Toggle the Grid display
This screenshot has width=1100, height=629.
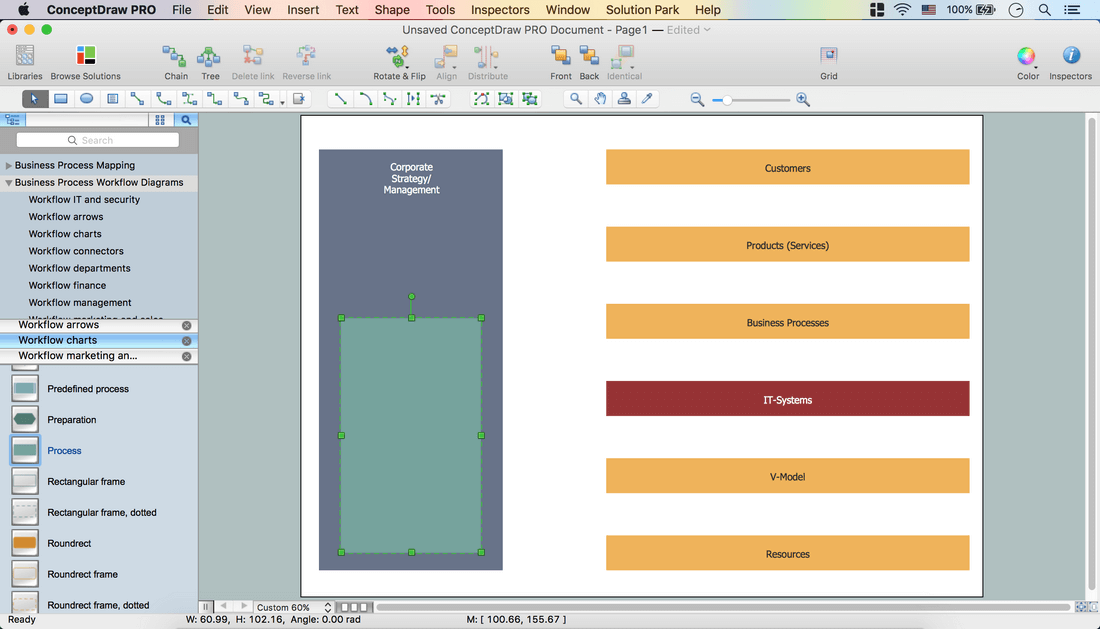(829, 57)
